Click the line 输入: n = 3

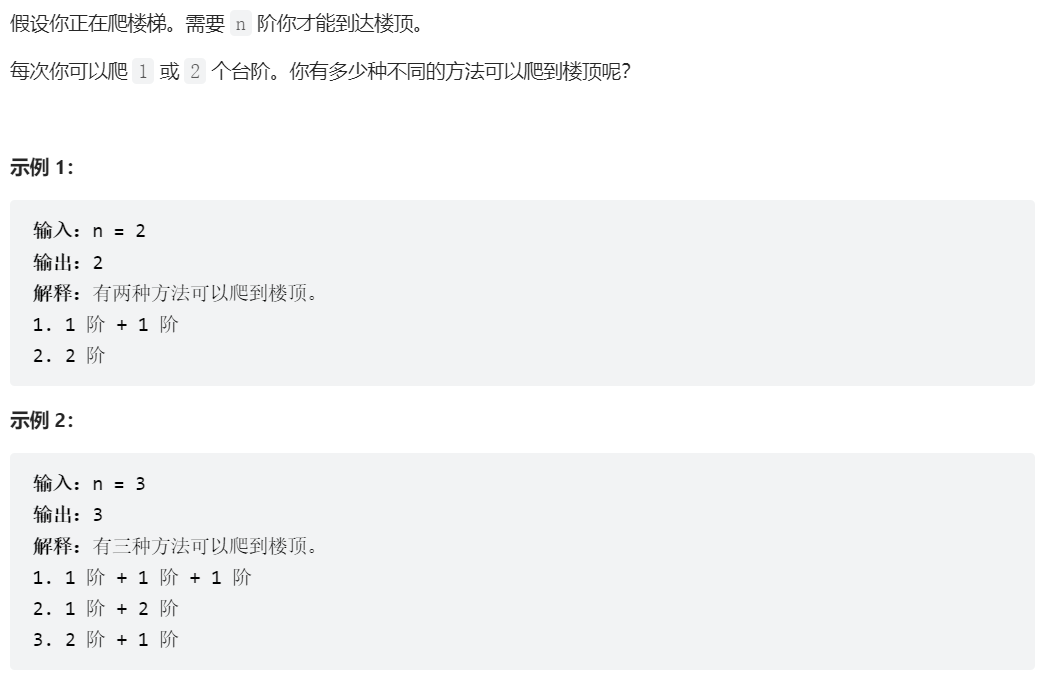(x=89, y=484)
